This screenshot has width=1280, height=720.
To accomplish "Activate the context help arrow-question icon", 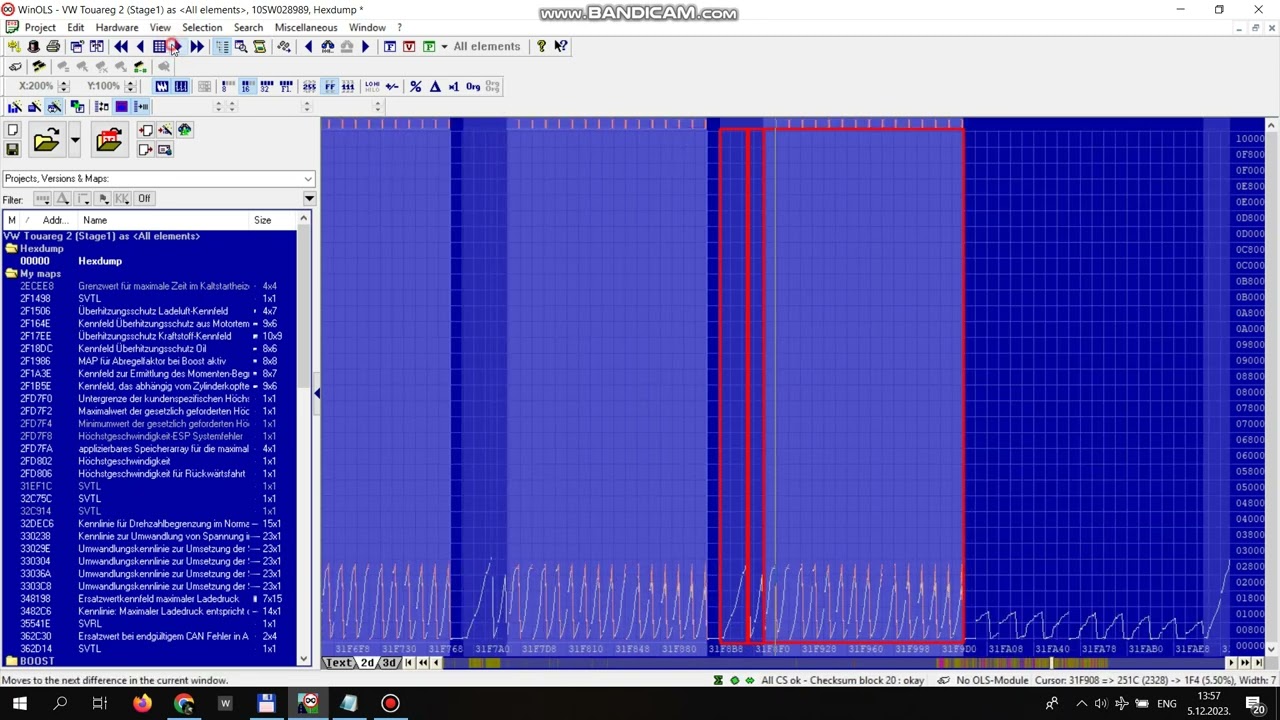I will (561, 47).
